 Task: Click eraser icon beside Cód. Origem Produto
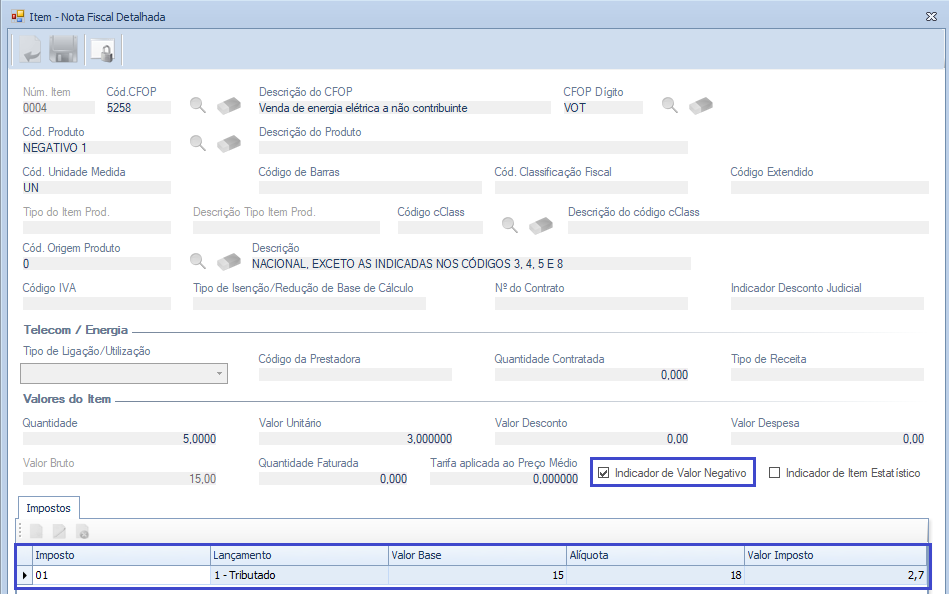tap(229, 261)
